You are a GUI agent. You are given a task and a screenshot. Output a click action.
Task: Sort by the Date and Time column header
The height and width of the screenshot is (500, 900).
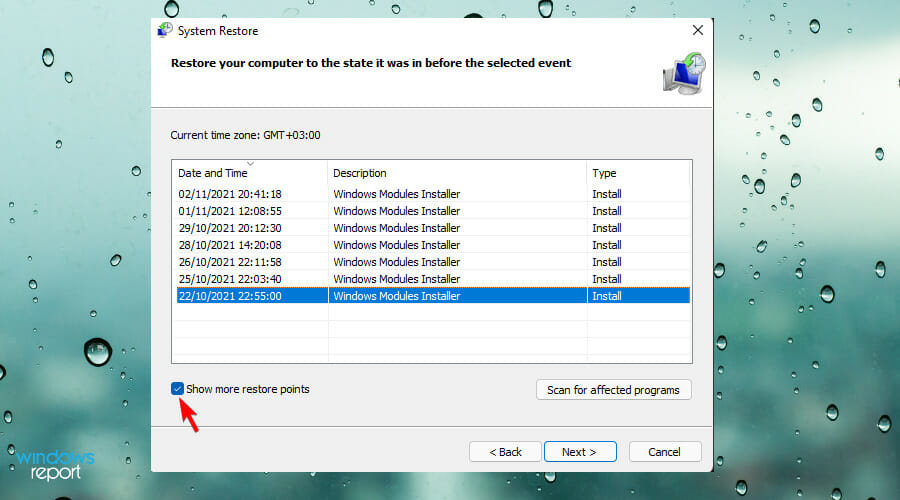click(250, 173)
